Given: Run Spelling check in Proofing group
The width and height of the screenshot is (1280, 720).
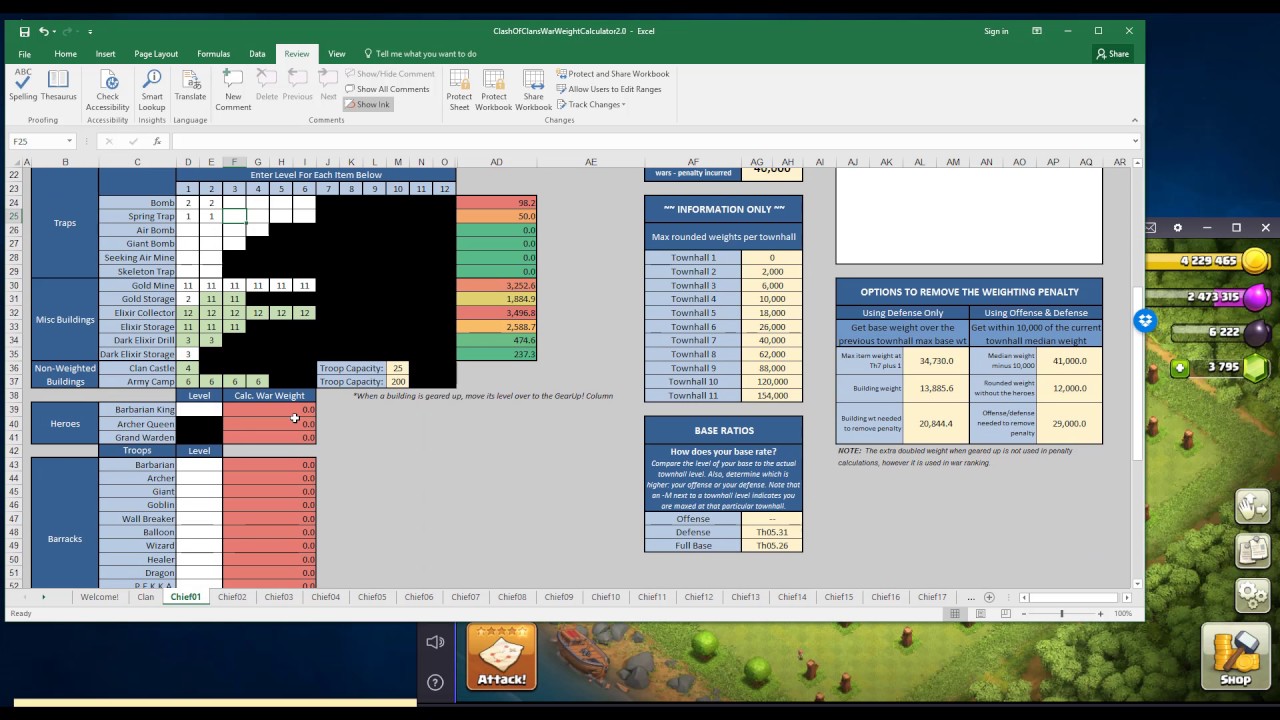Looking at the screenshot, I should (x=23, y=86).
